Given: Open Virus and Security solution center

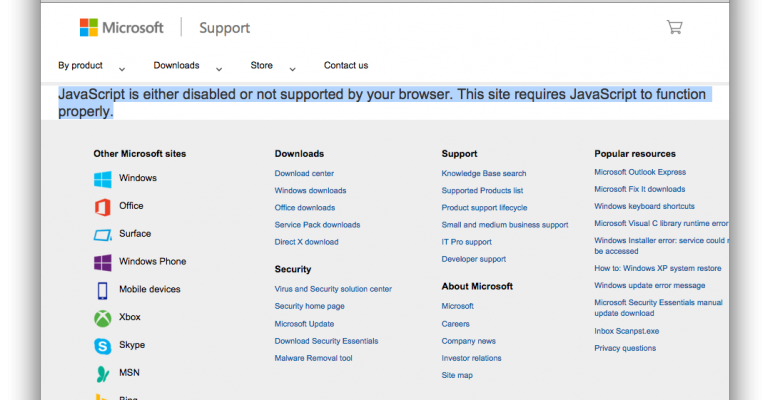Looking at the screenshot, I should [333, 289].
